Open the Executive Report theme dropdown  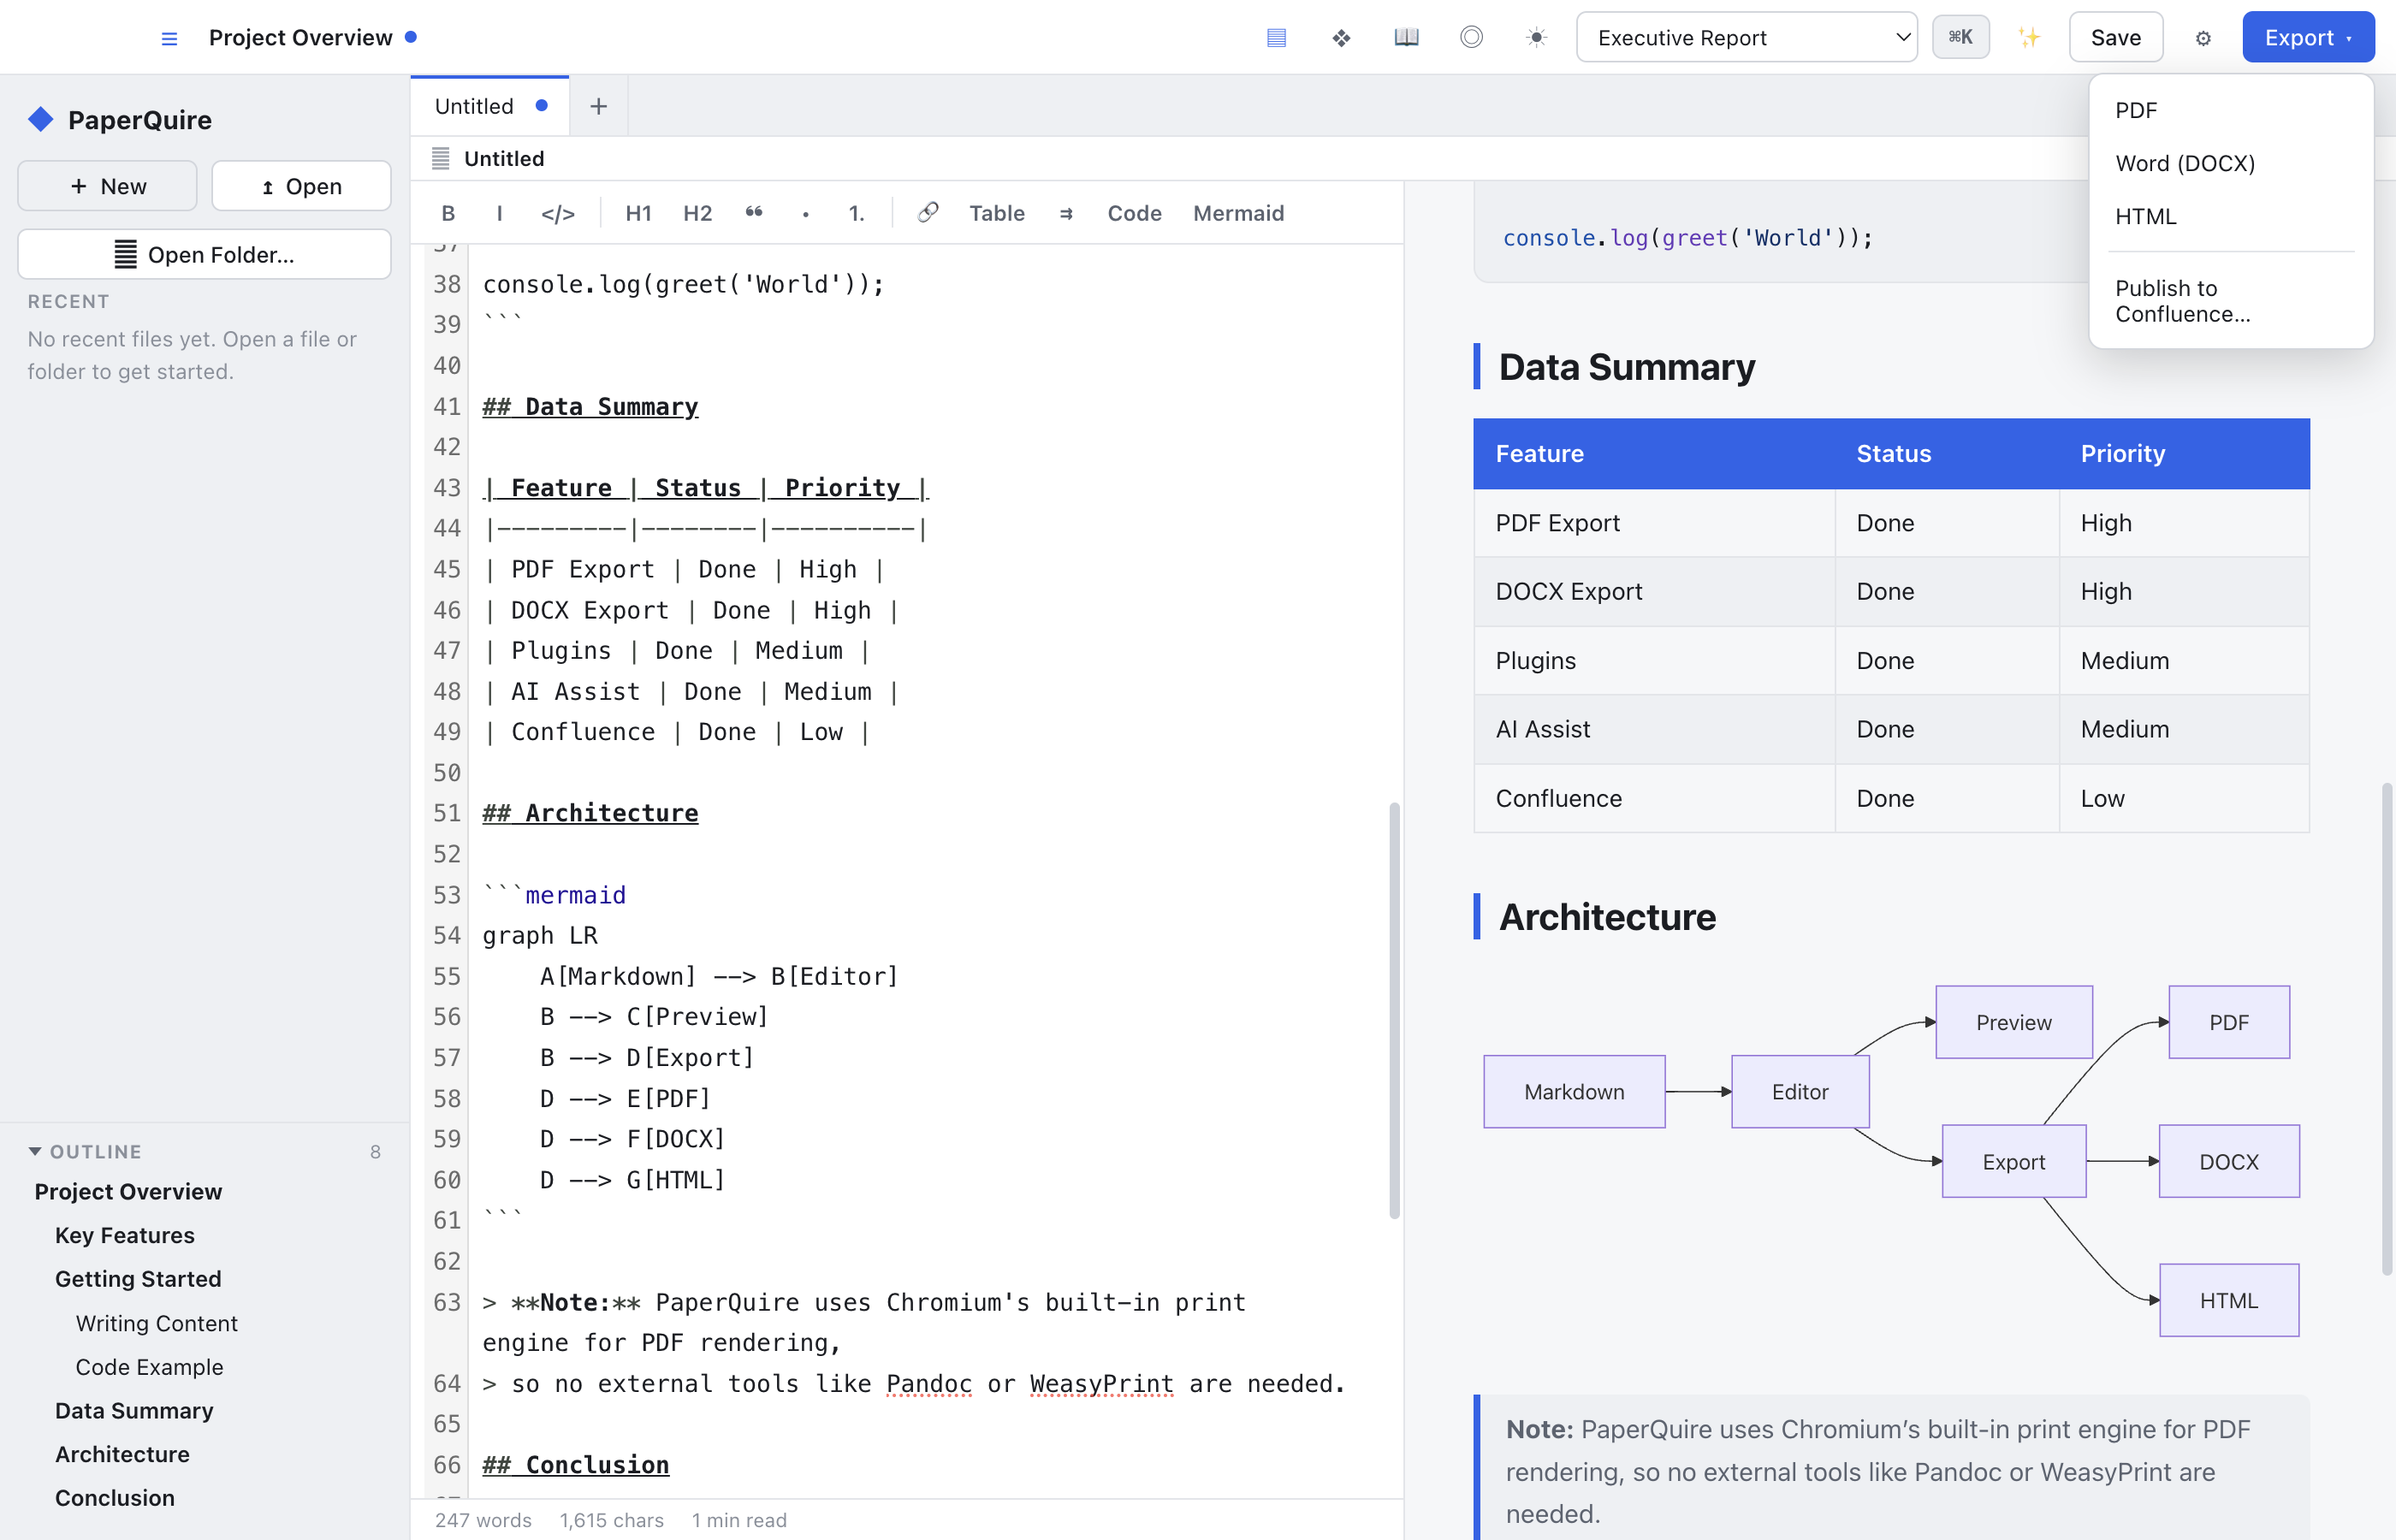[1746, 38]
